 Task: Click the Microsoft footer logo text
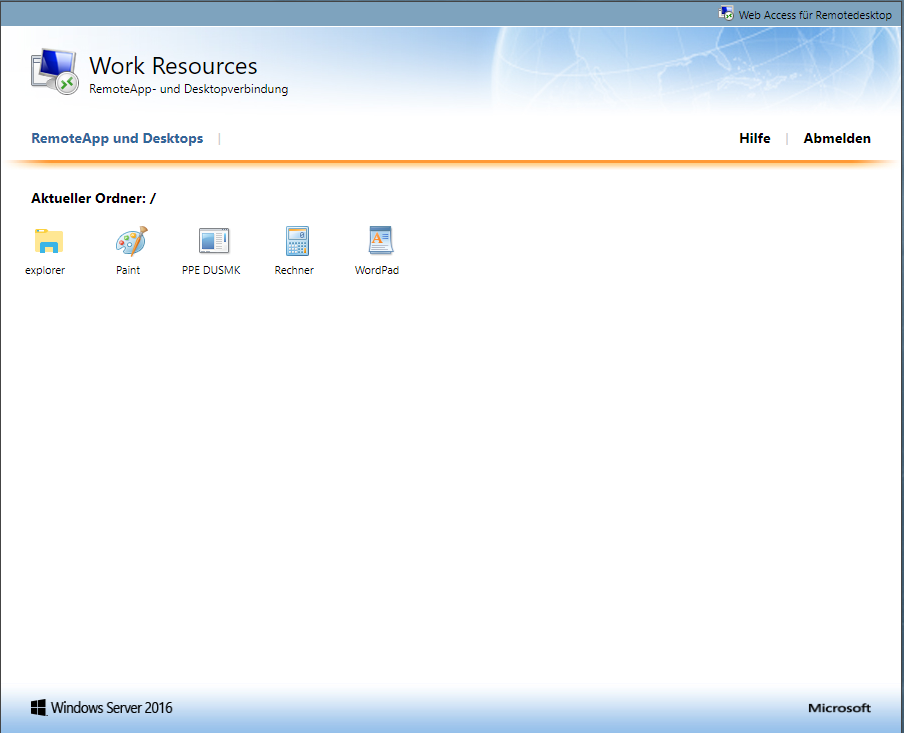[x=839, y=708]
